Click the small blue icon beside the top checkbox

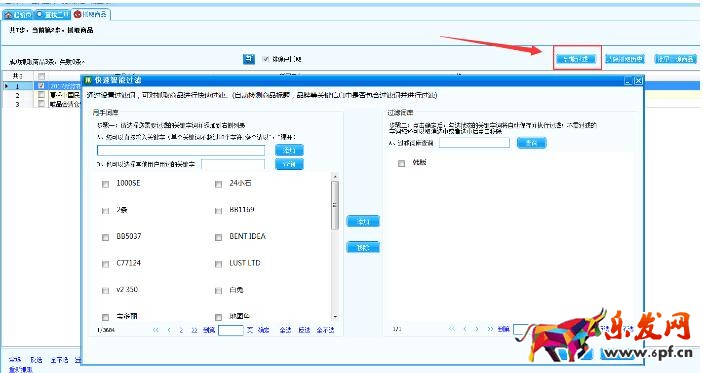[x=249, y=59]
